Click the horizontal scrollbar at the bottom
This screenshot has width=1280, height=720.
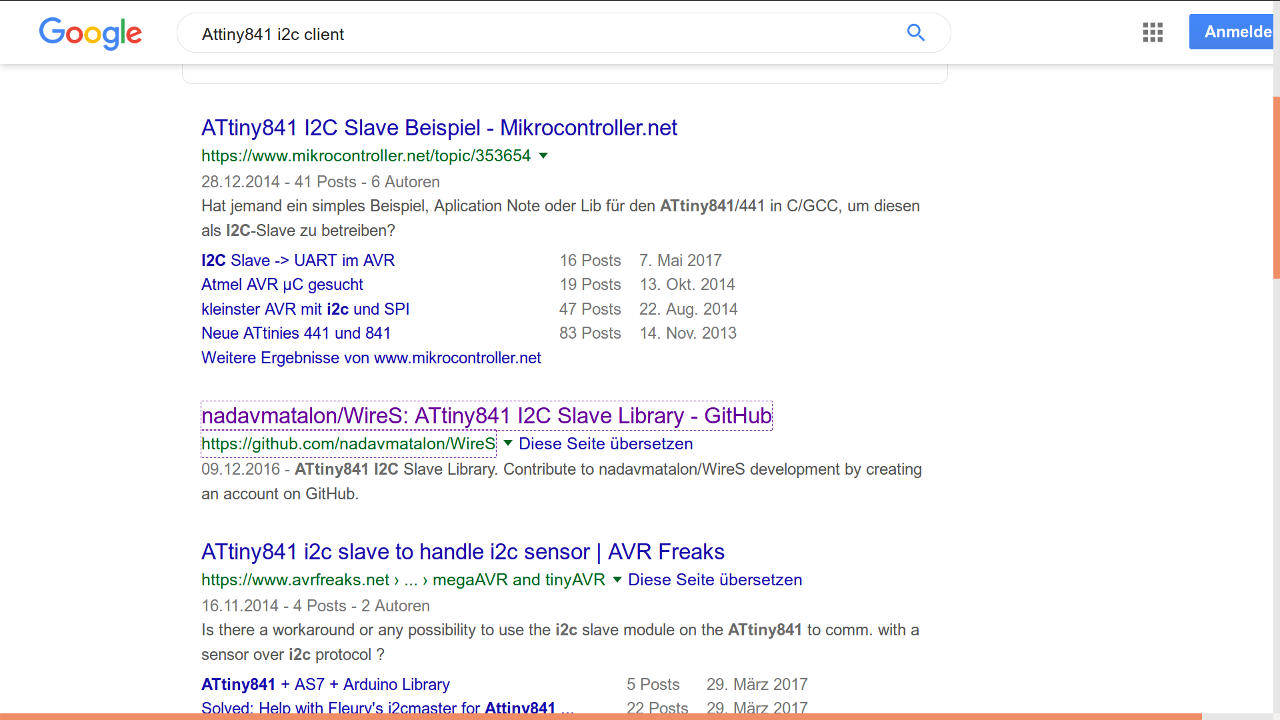click(x=600, y=716)
